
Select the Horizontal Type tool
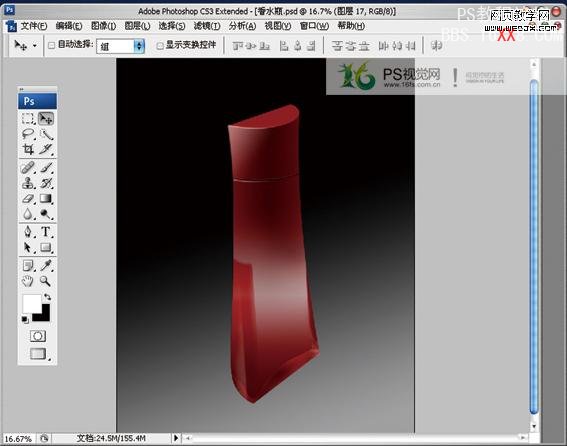pyautogui.click(x=46, y=232)
